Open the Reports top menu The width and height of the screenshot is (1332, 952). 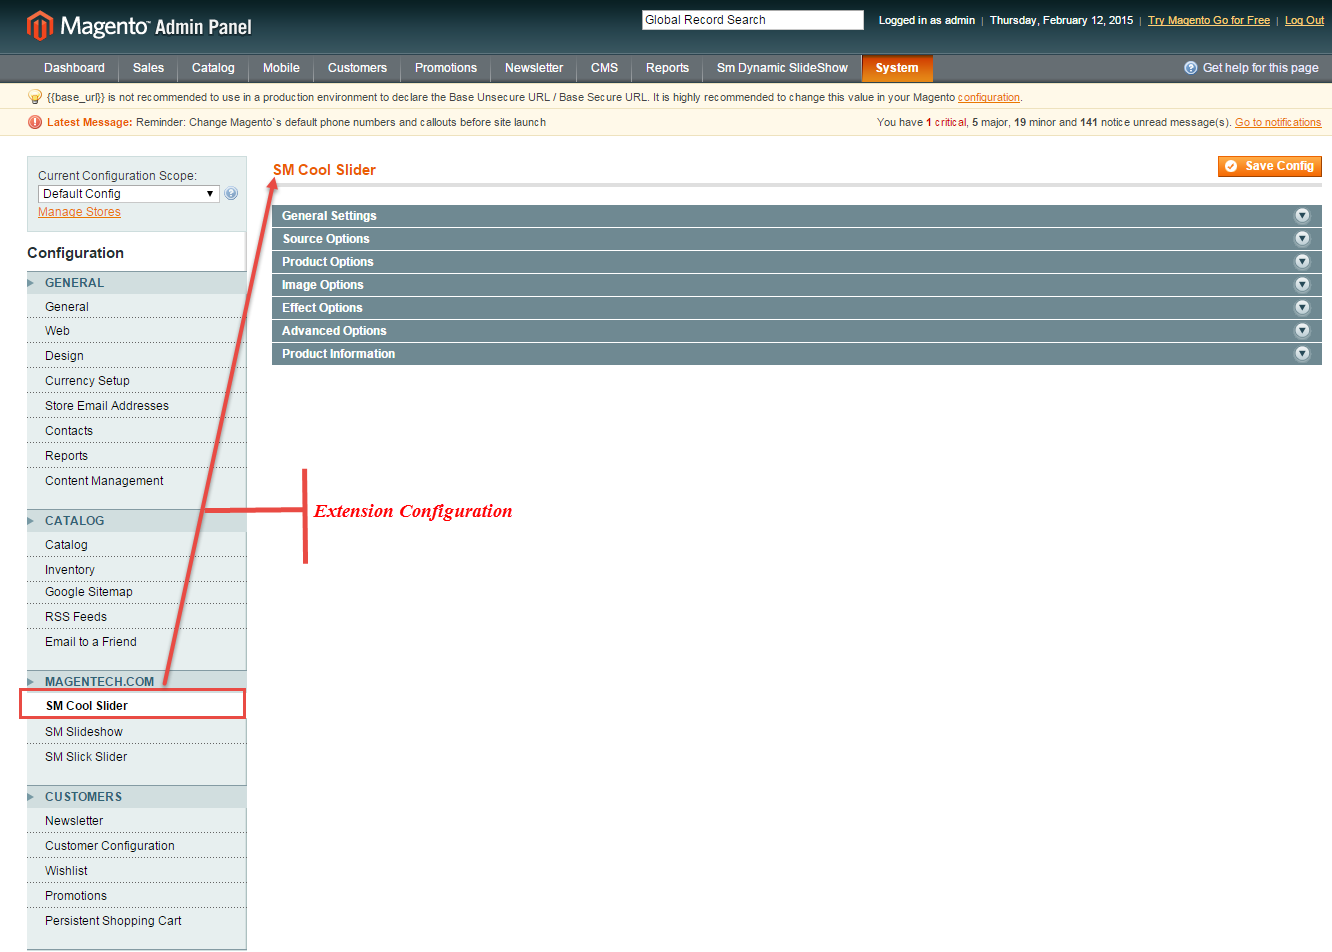667,68
